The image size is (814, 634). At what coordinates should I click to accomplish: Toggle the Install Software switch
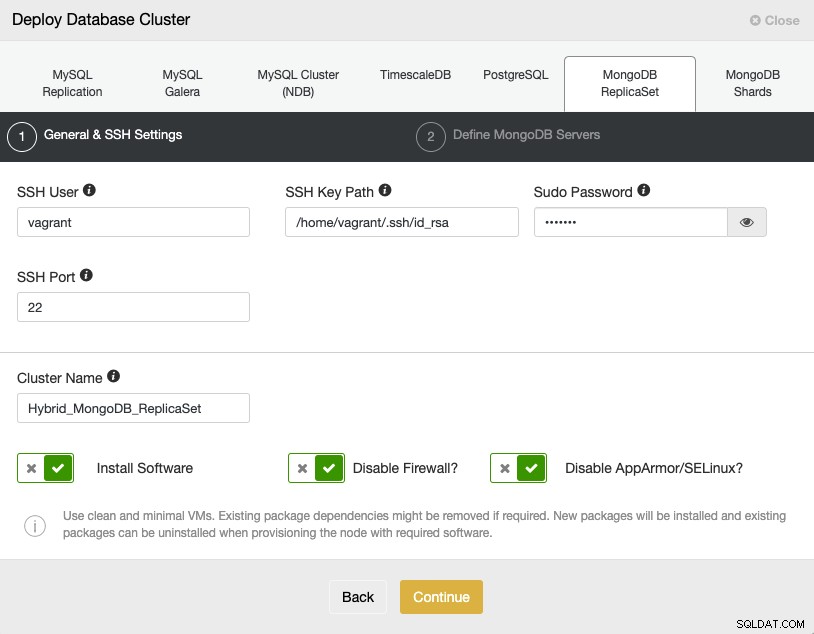(x=46, y=468)
